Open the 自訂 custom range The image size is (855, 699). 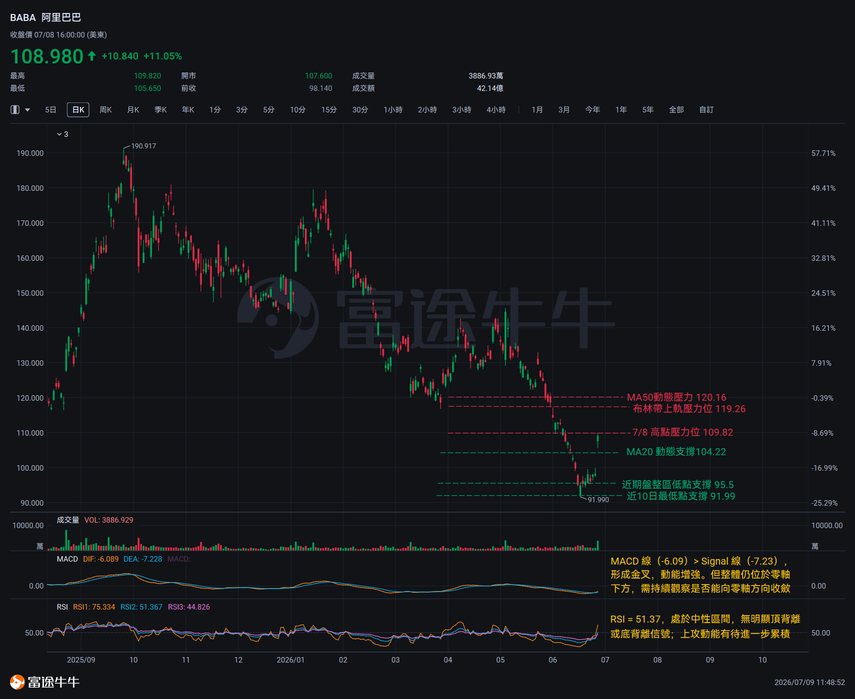click(707, 110)
